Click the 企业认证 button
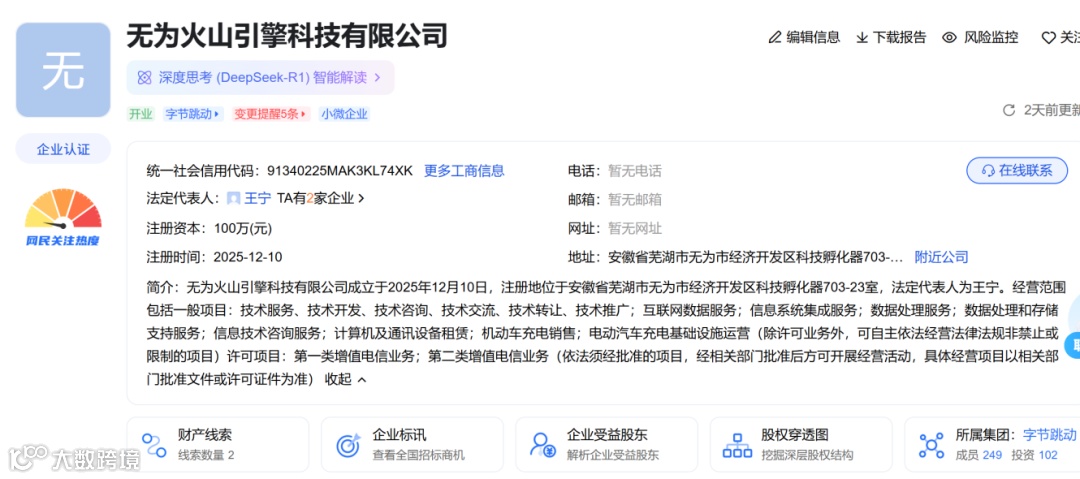 63,149
